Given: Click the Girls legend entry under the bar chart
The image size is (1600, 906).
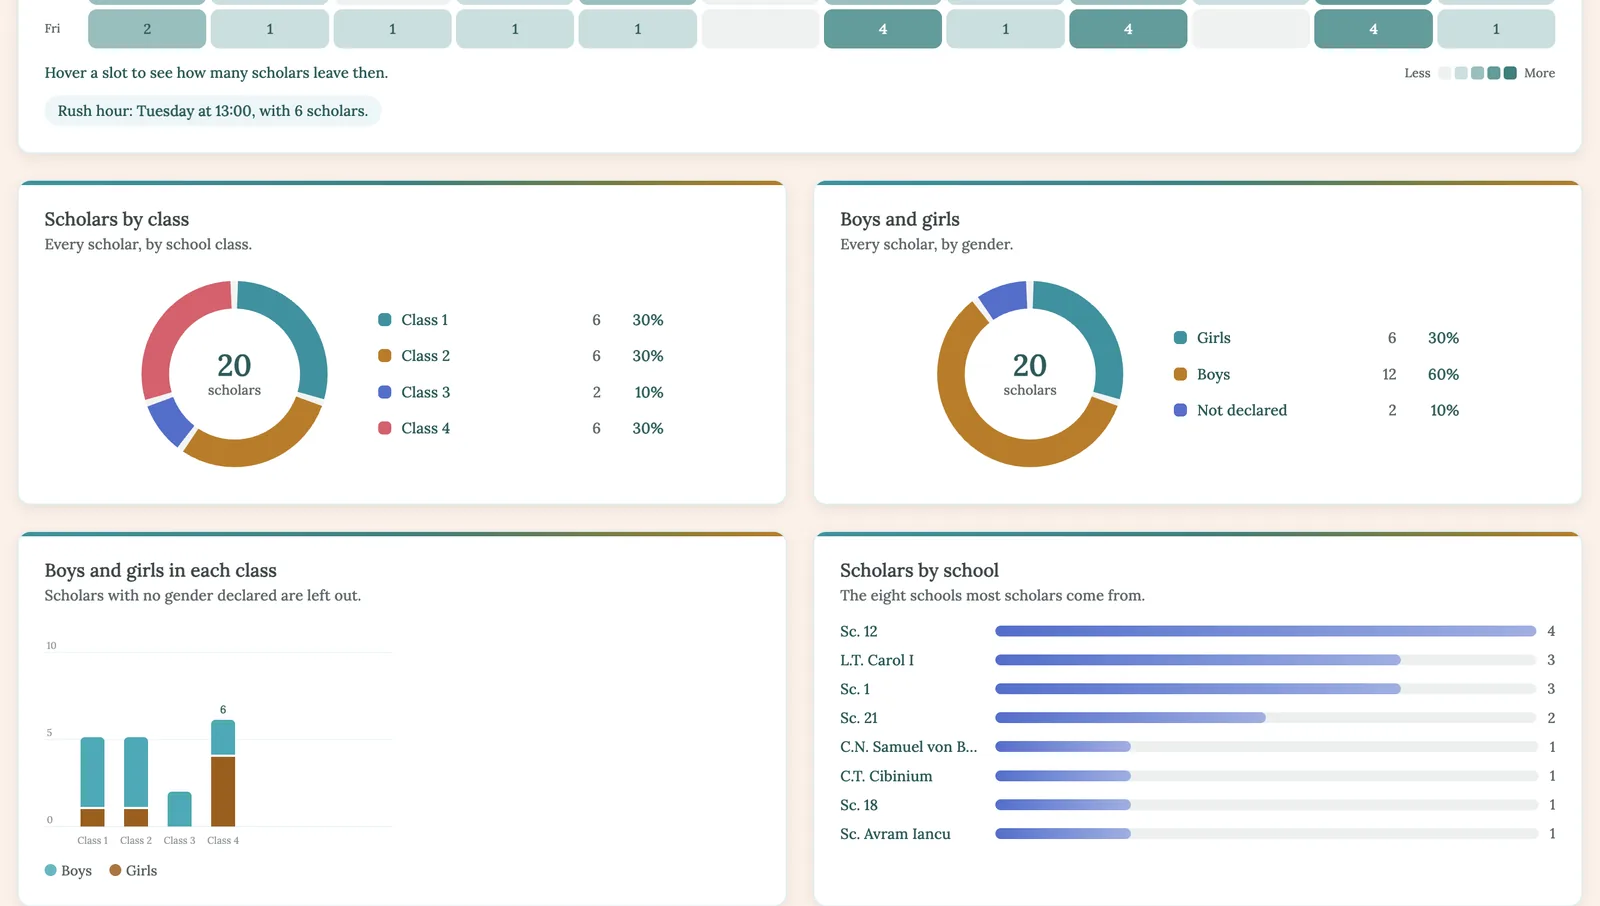Looking at the screenshot, I should (x=133, y=871).
